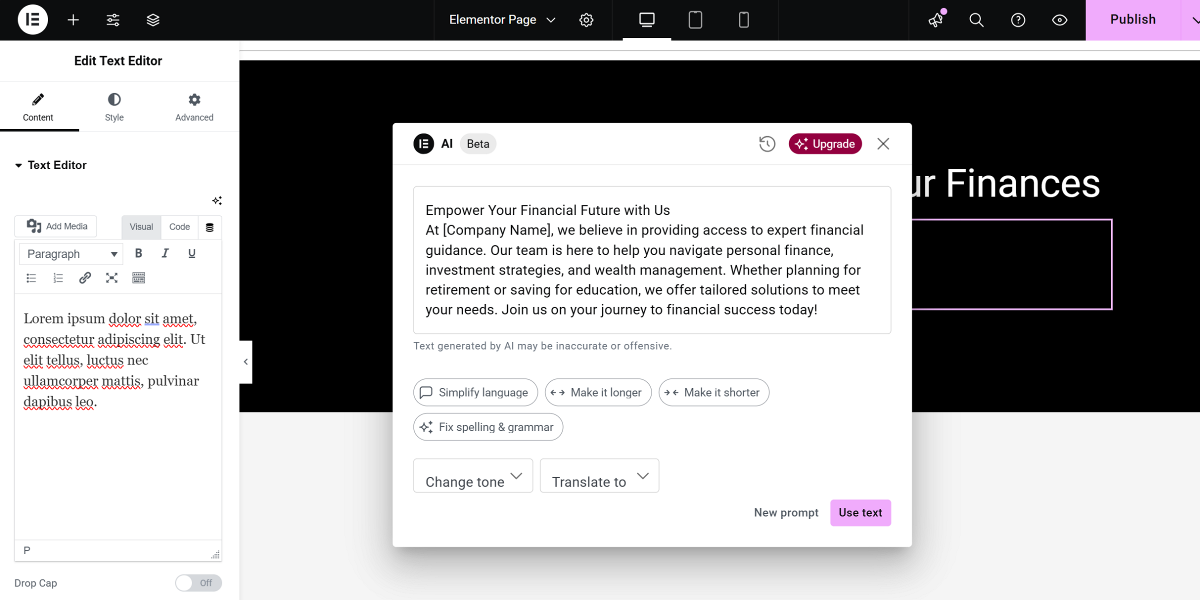Toggle bold formatting in text editor

(x=139, y=254)
